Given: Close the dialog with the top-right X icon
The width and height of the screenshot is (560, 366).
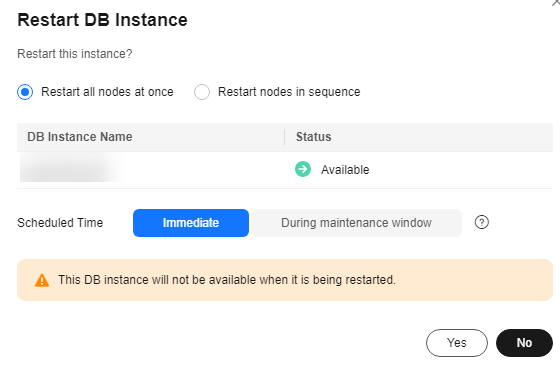Looking at the screenshot, I should [556, 3].
